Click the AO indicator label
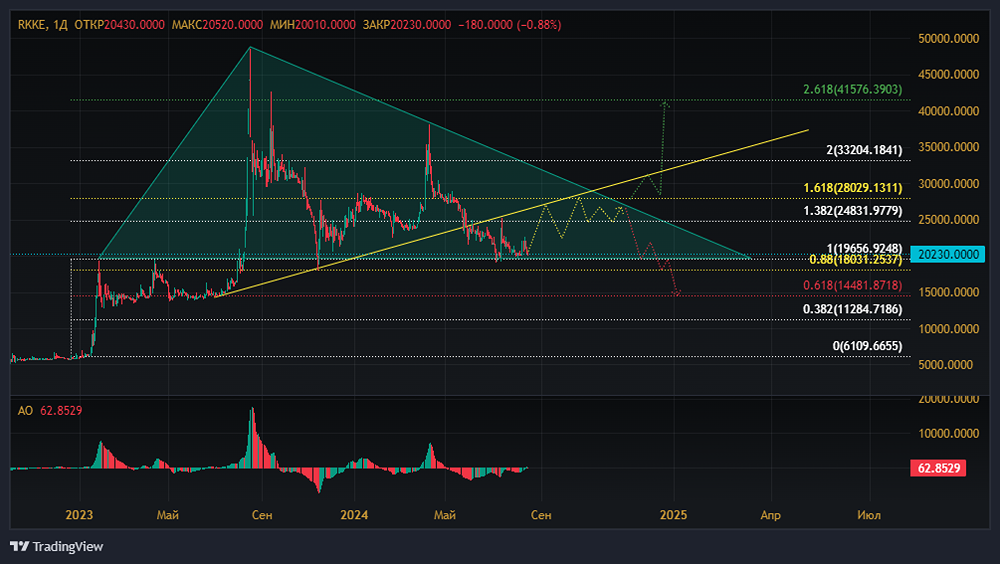The height and width of the screenshot is (564, 1000). 25,411
